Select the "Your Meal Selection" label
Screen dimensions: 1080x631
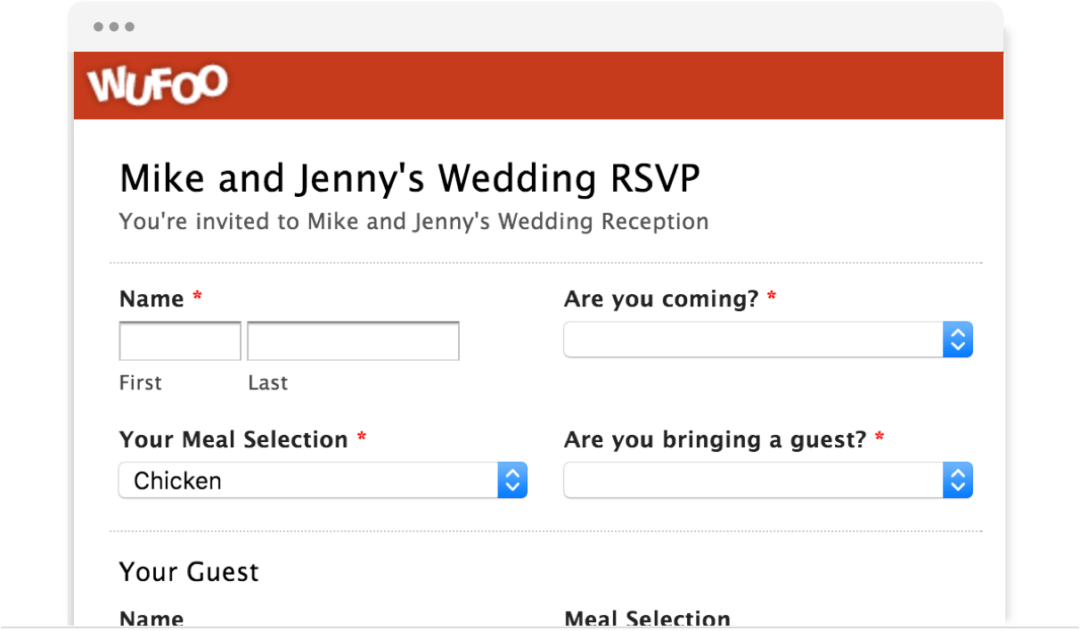point(233,440)
